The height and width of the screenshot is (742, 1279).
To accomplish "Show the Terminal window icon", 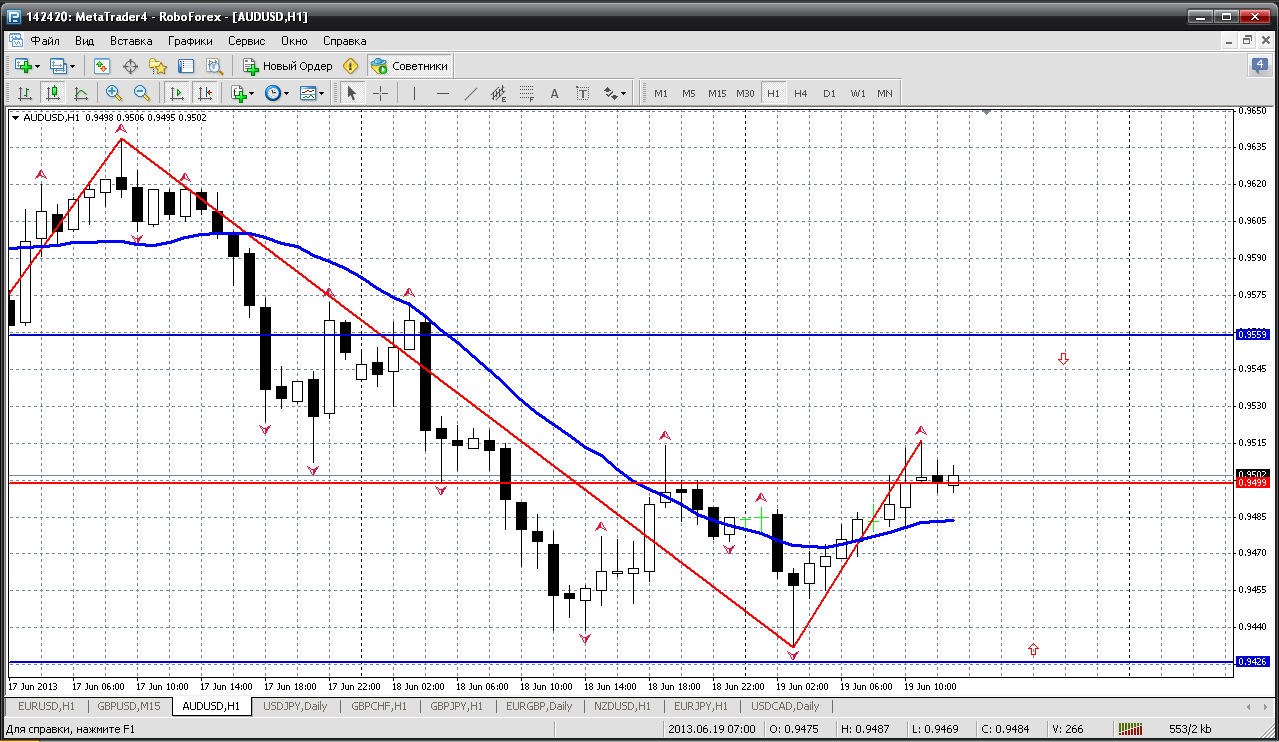I will (x=186, y=66).
